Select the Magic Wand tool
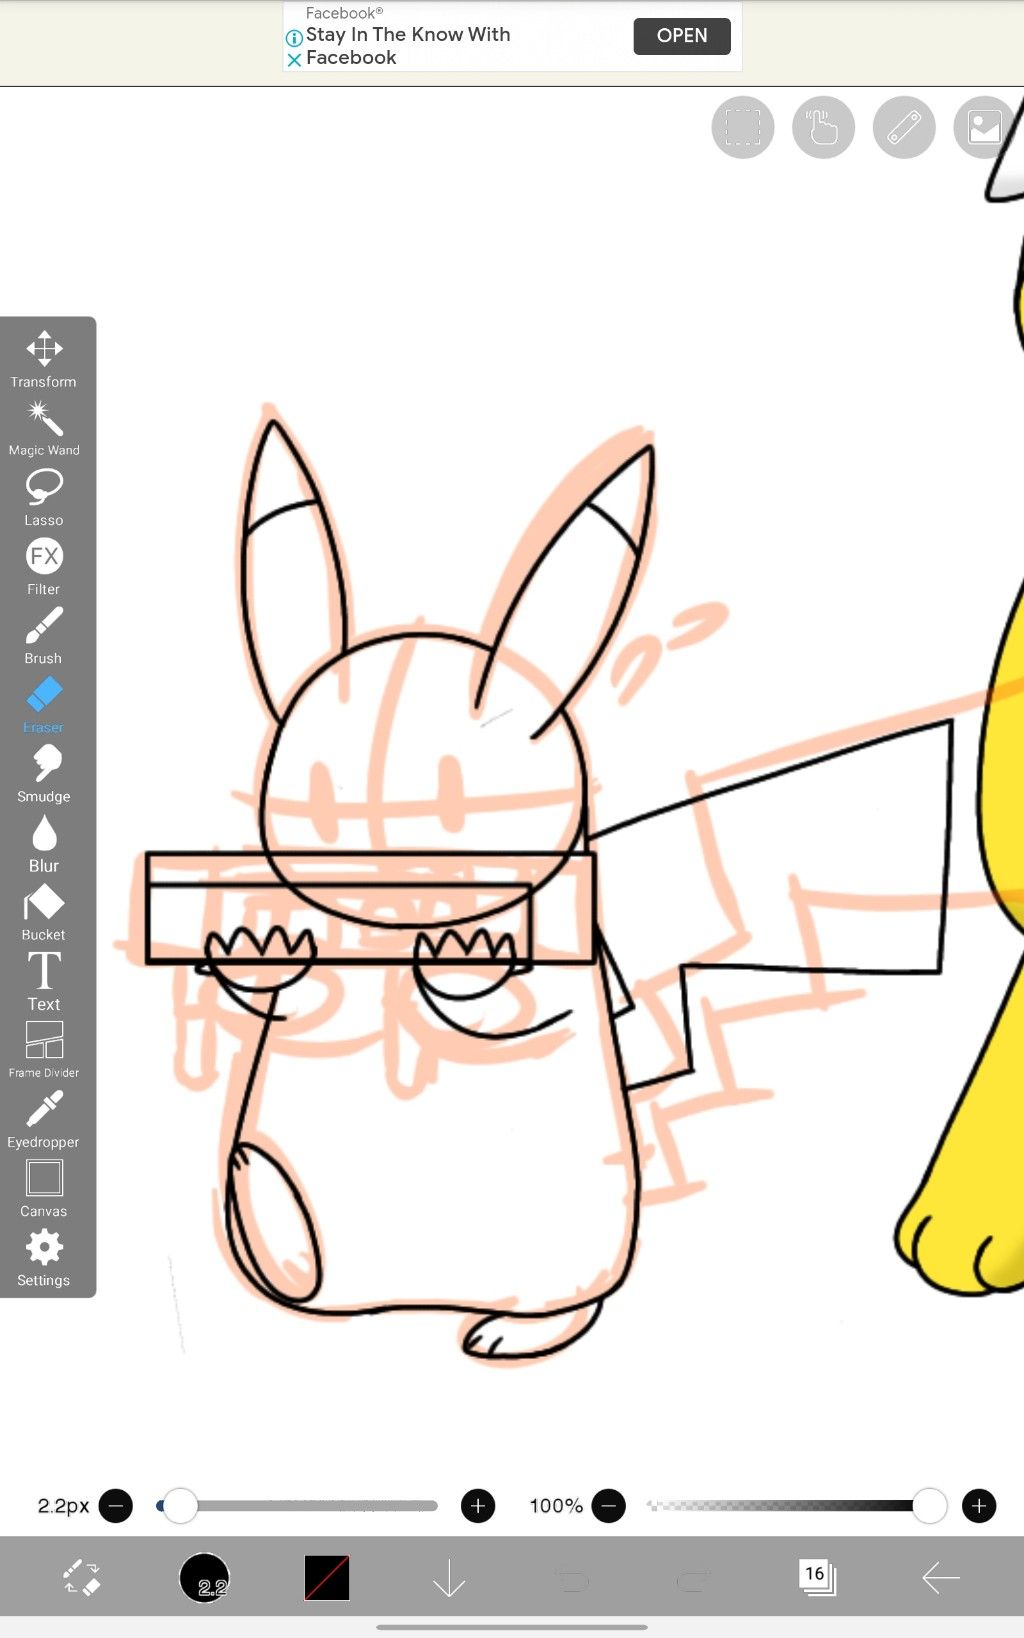 pyautogui.click(x=44, y=429)
